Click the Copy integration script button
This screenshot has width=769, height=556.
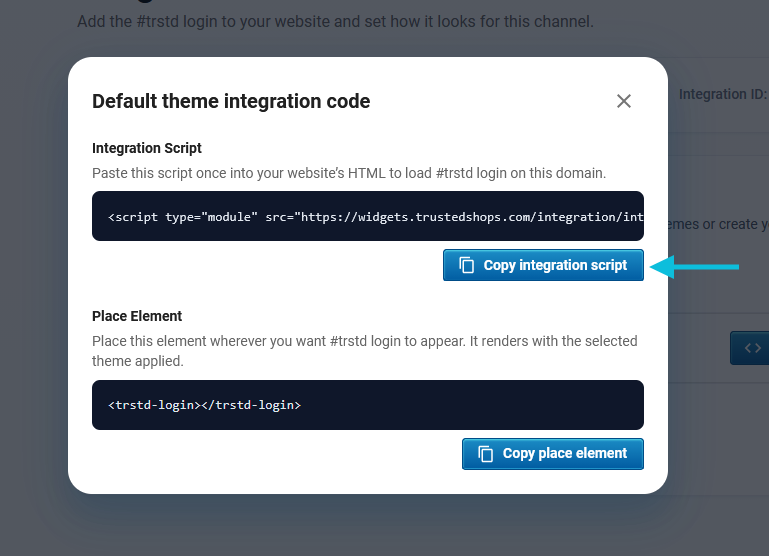pos(543,265)
